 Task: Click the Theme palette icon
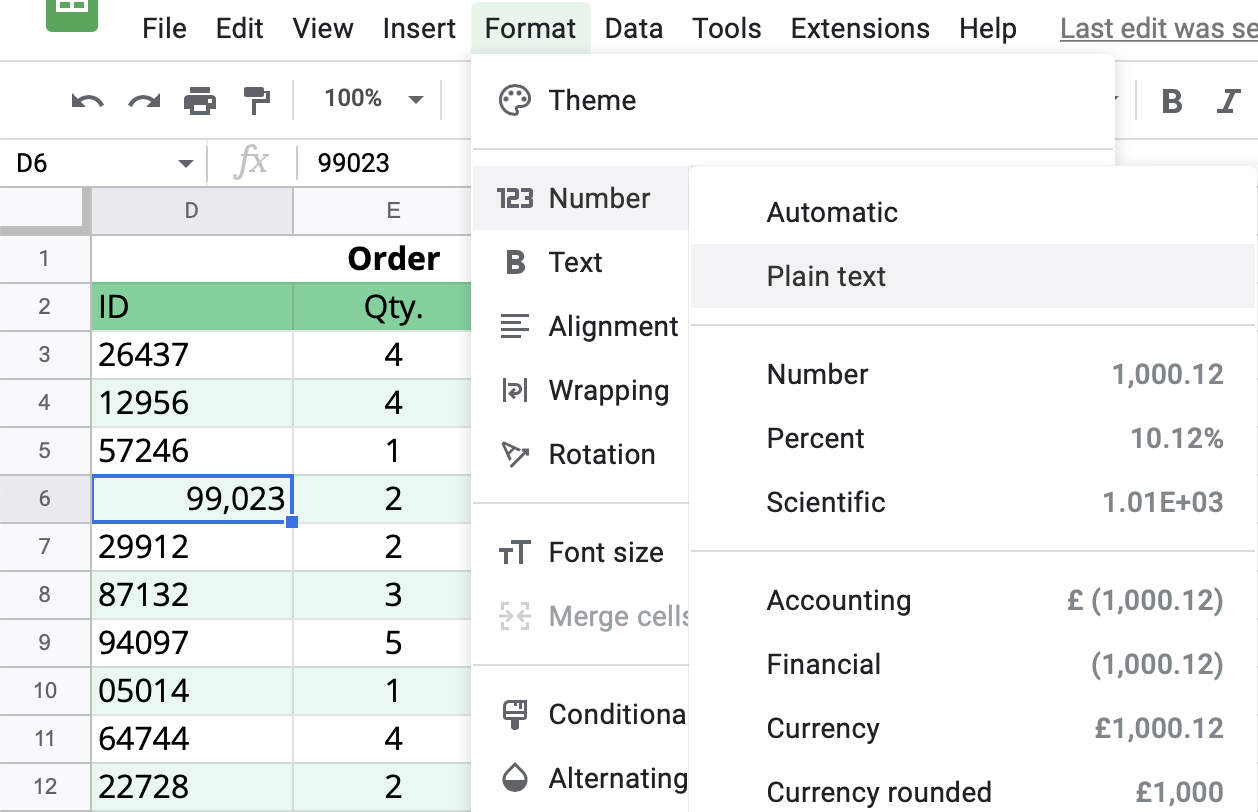pyautogui.click(x=516, y=99)
